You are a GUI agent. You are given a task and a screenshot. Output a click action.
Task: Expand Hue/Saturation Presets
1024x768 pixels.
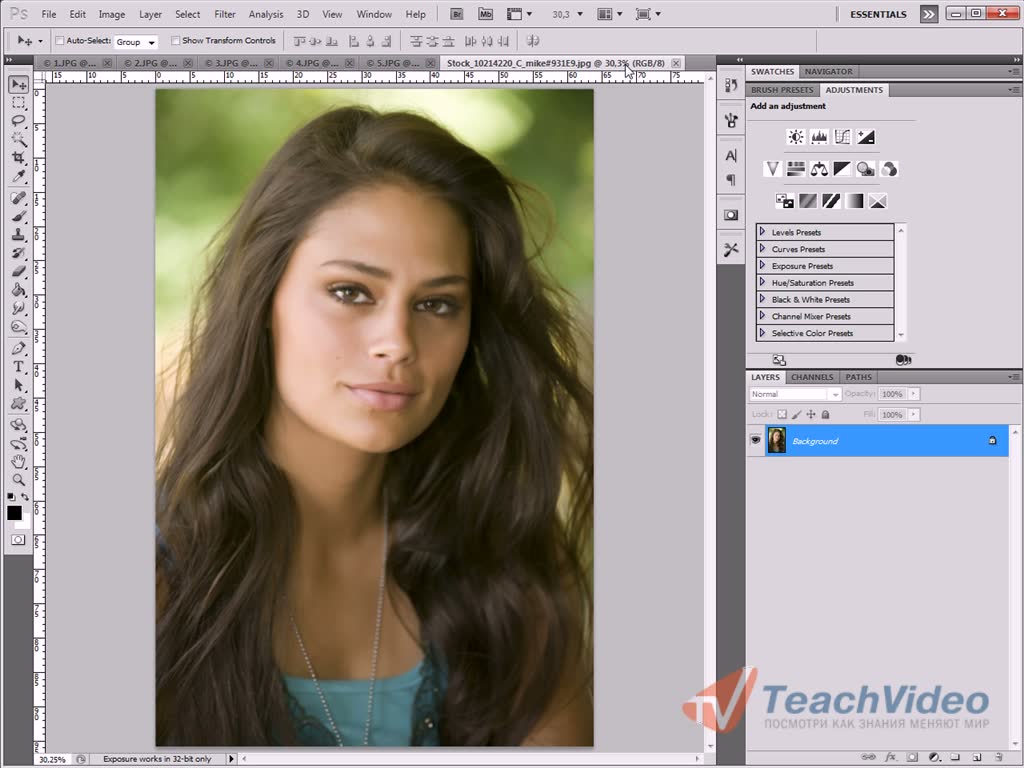[x=763, y=283]
